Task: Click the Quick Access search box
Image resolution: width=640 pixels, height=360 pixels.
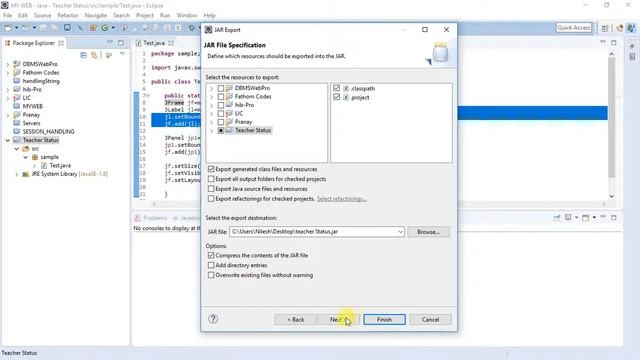Action: point(574,27)
